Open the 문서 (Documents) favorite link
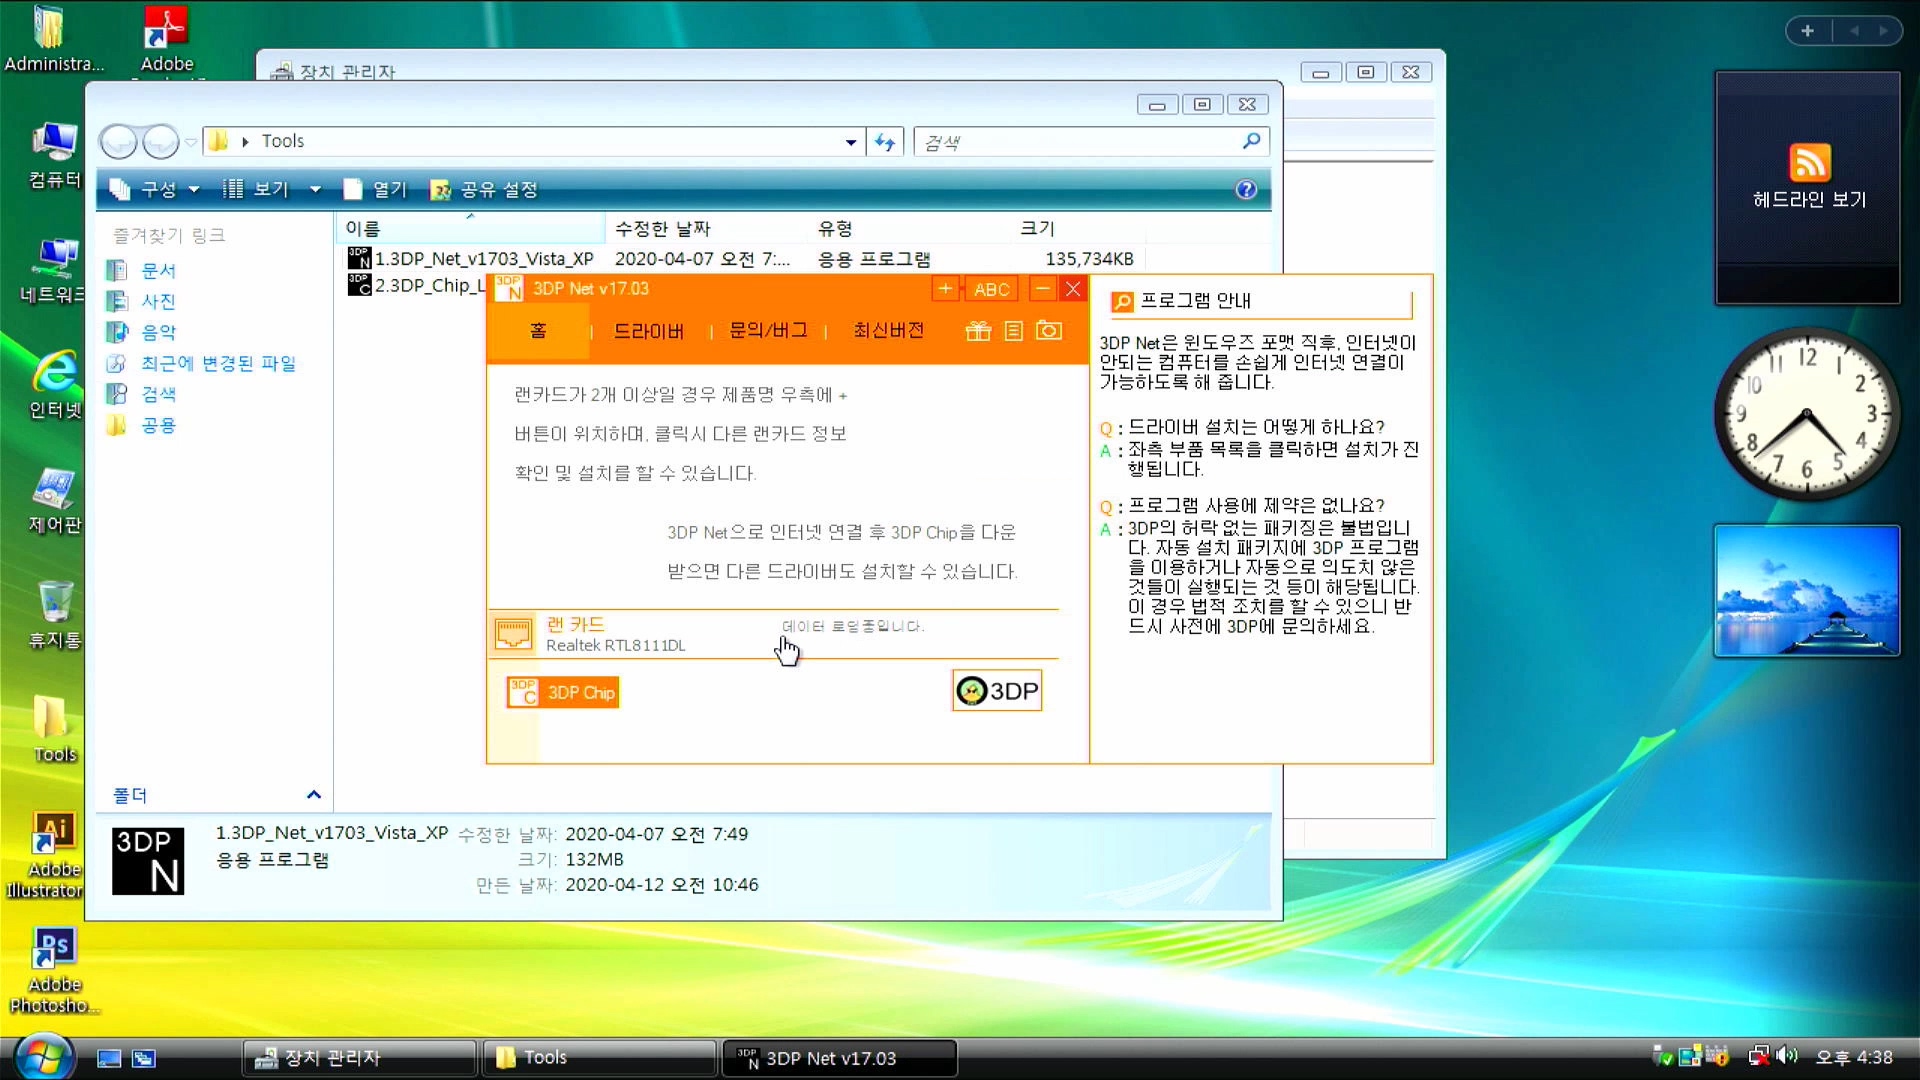1920x1080 pixels. (x=158, y=270)
